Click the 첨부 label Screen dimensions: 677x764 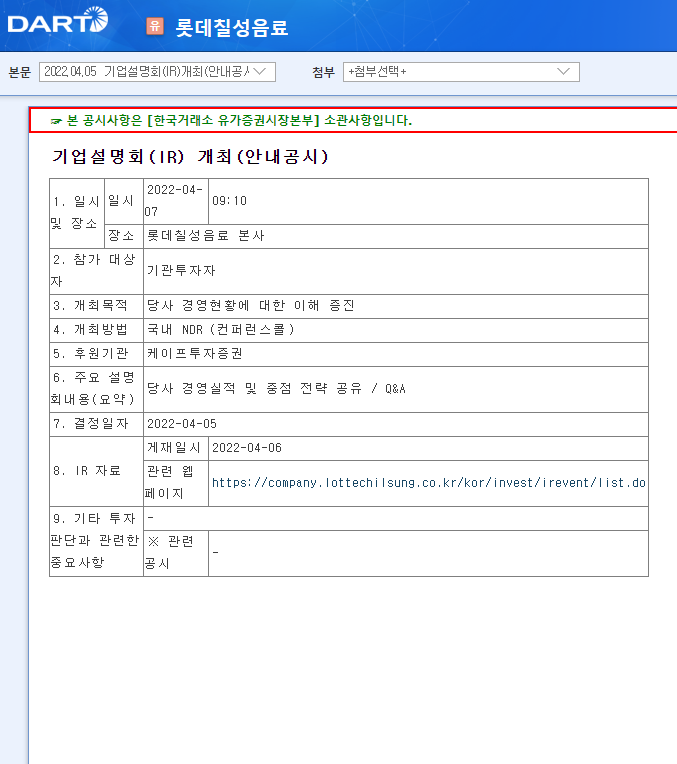(324, 72)
